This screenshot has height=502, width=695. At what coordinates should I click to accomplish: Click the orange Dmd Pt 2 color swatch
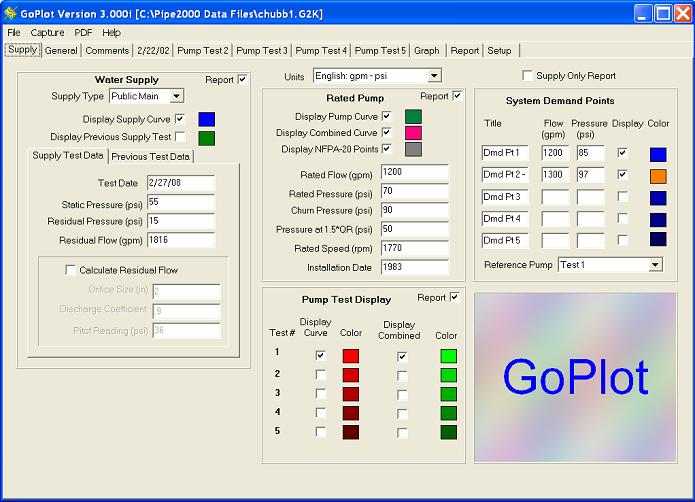coord(658,176)
